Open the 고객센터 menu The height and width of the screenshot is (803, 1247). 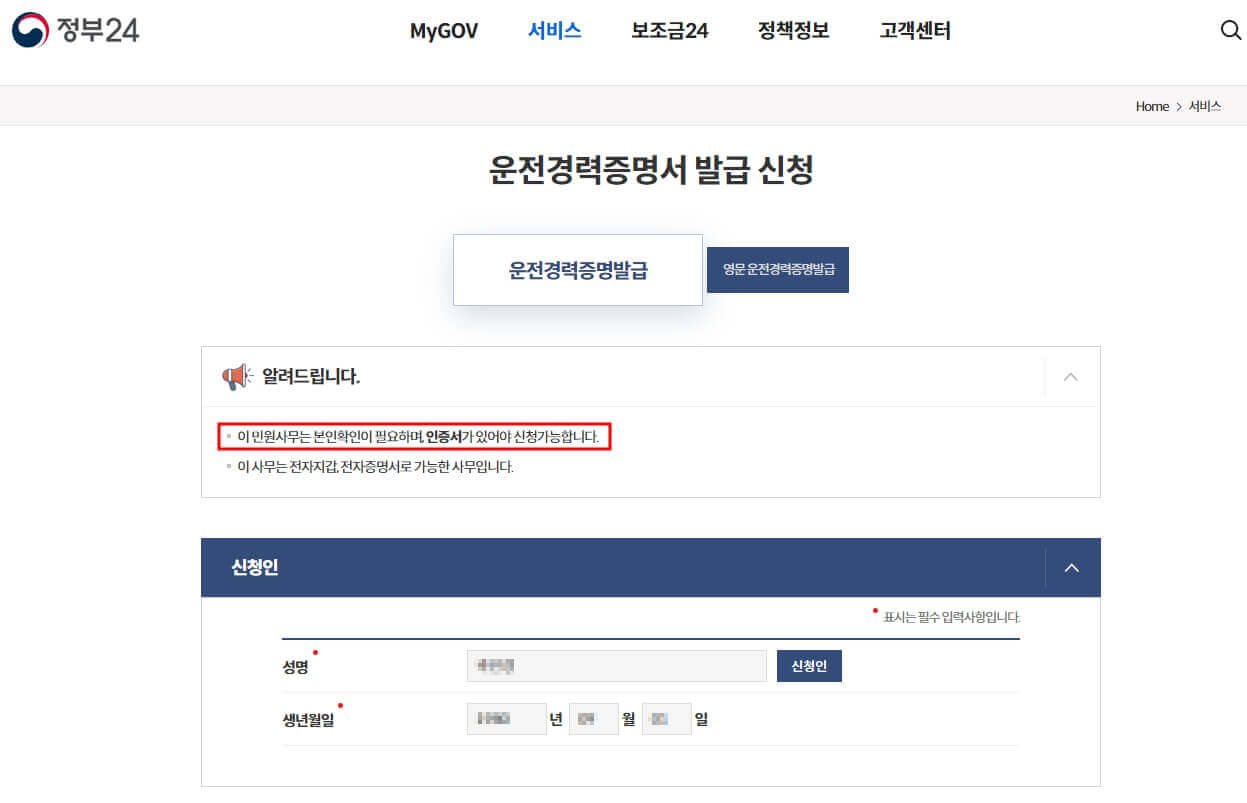tap(914, 31)
